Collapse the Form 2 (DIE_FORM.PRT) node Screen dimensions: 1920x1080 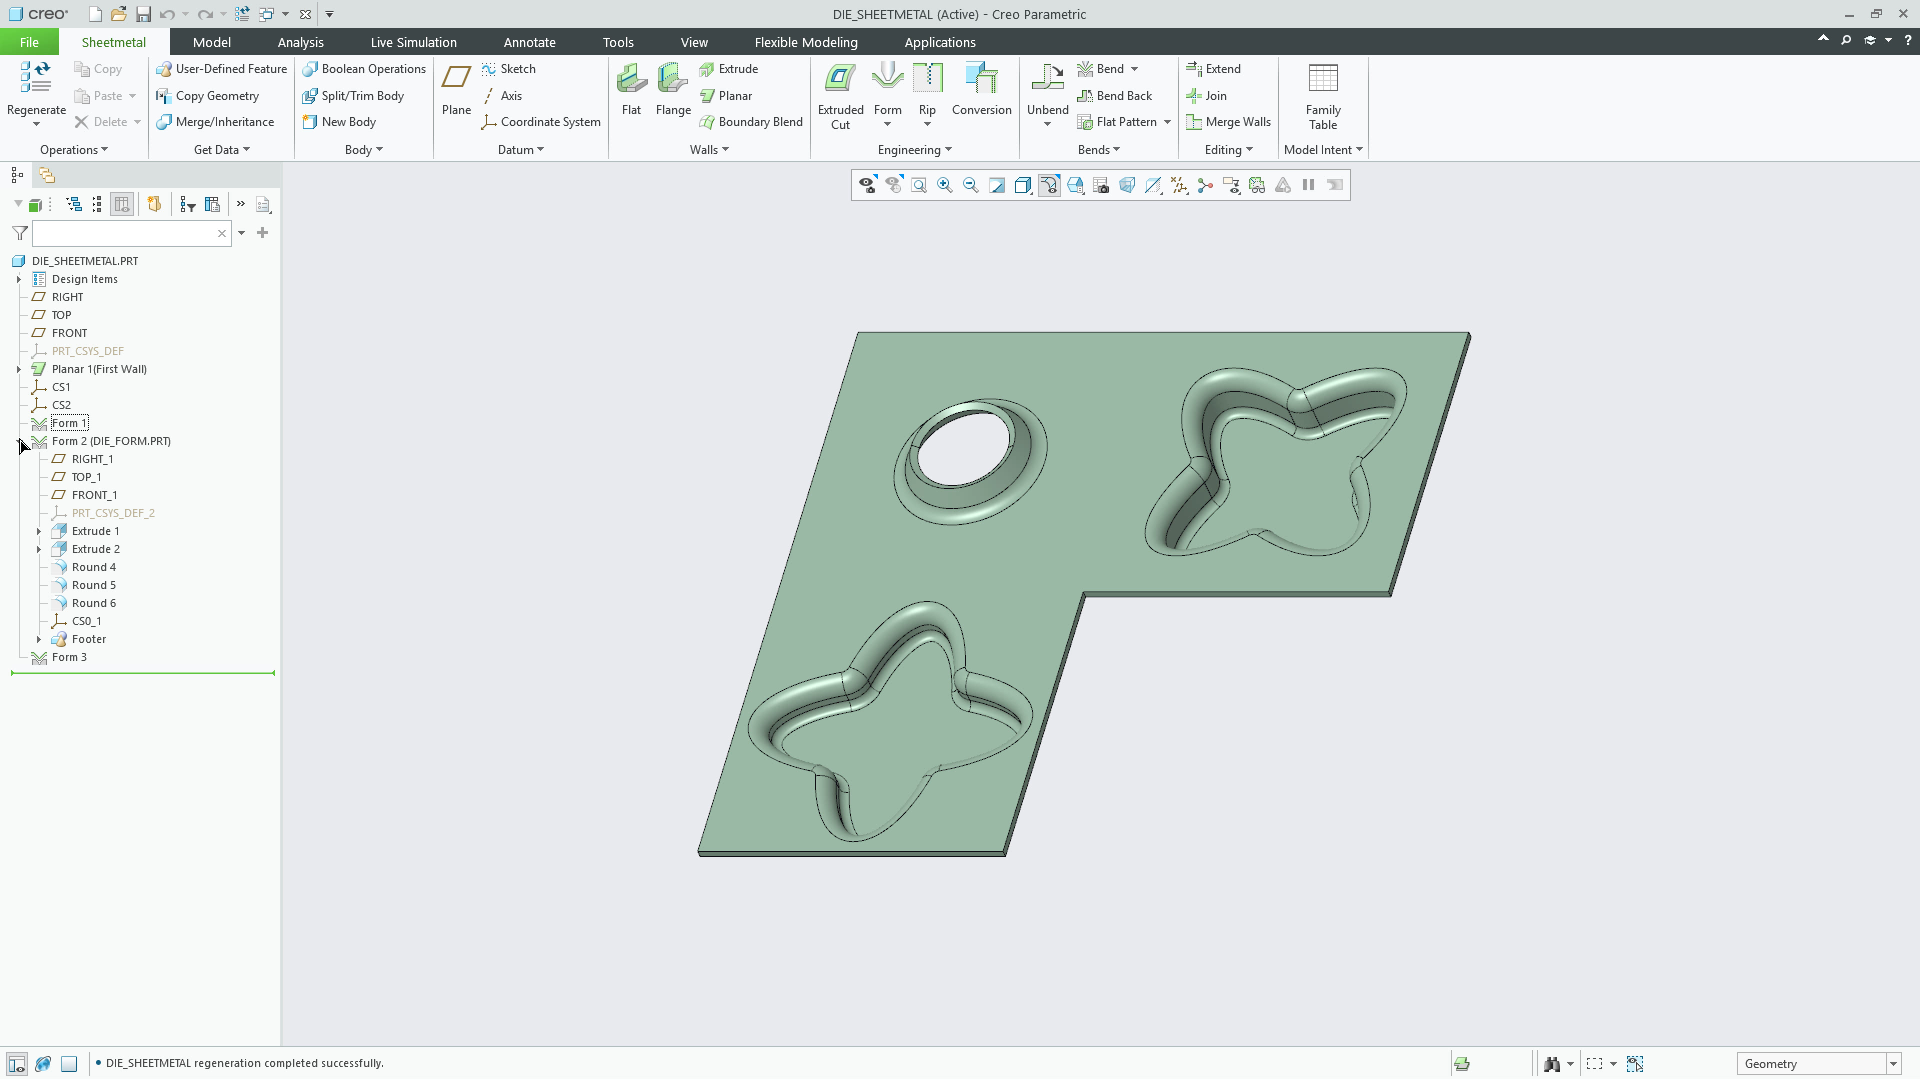[20, 442]
